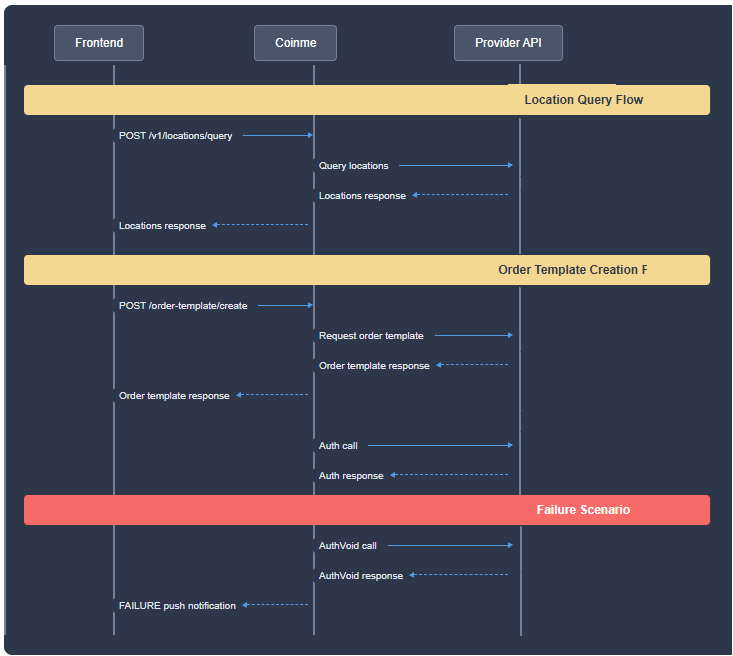
Task: Click Locations response label on Frontend lifeline
Action: click(x=162, y=225)
